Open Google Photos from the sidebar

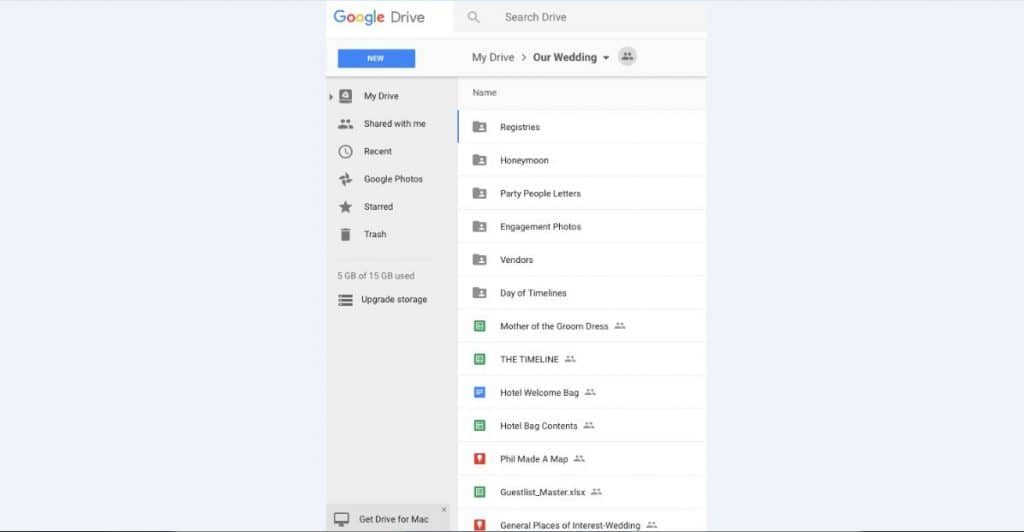[392, 179]
